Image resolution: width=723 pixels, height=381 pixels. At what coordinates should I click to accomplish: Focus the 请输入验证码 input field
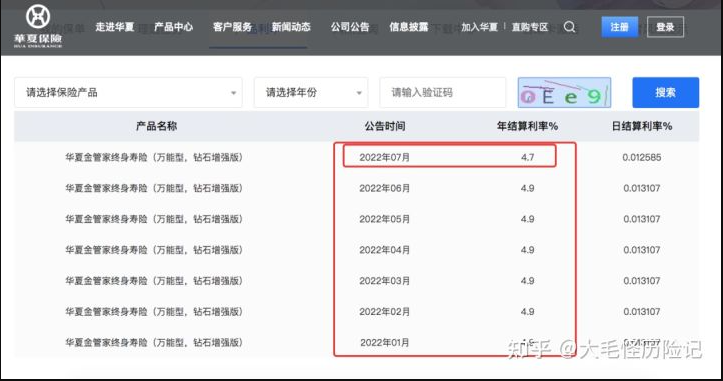[443, 92]
